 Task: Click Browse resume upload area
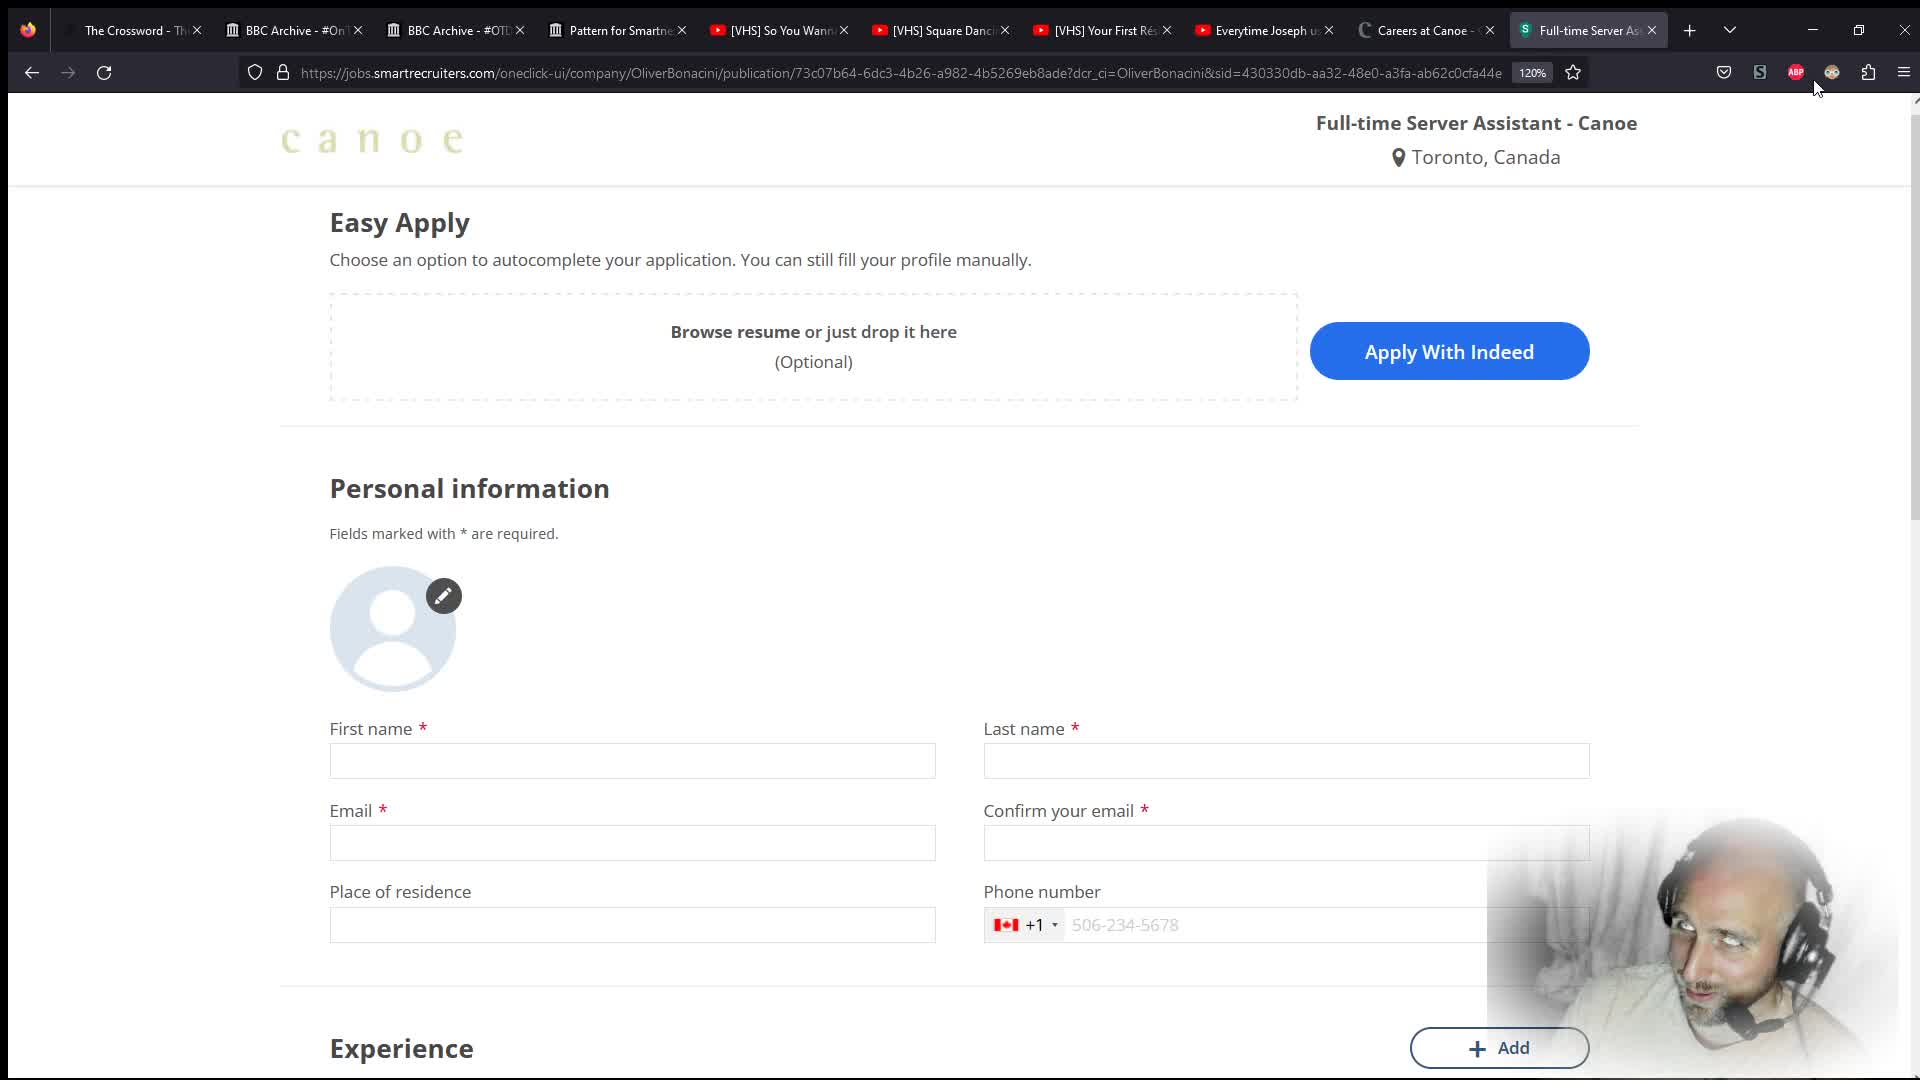(x=813, y=347)
